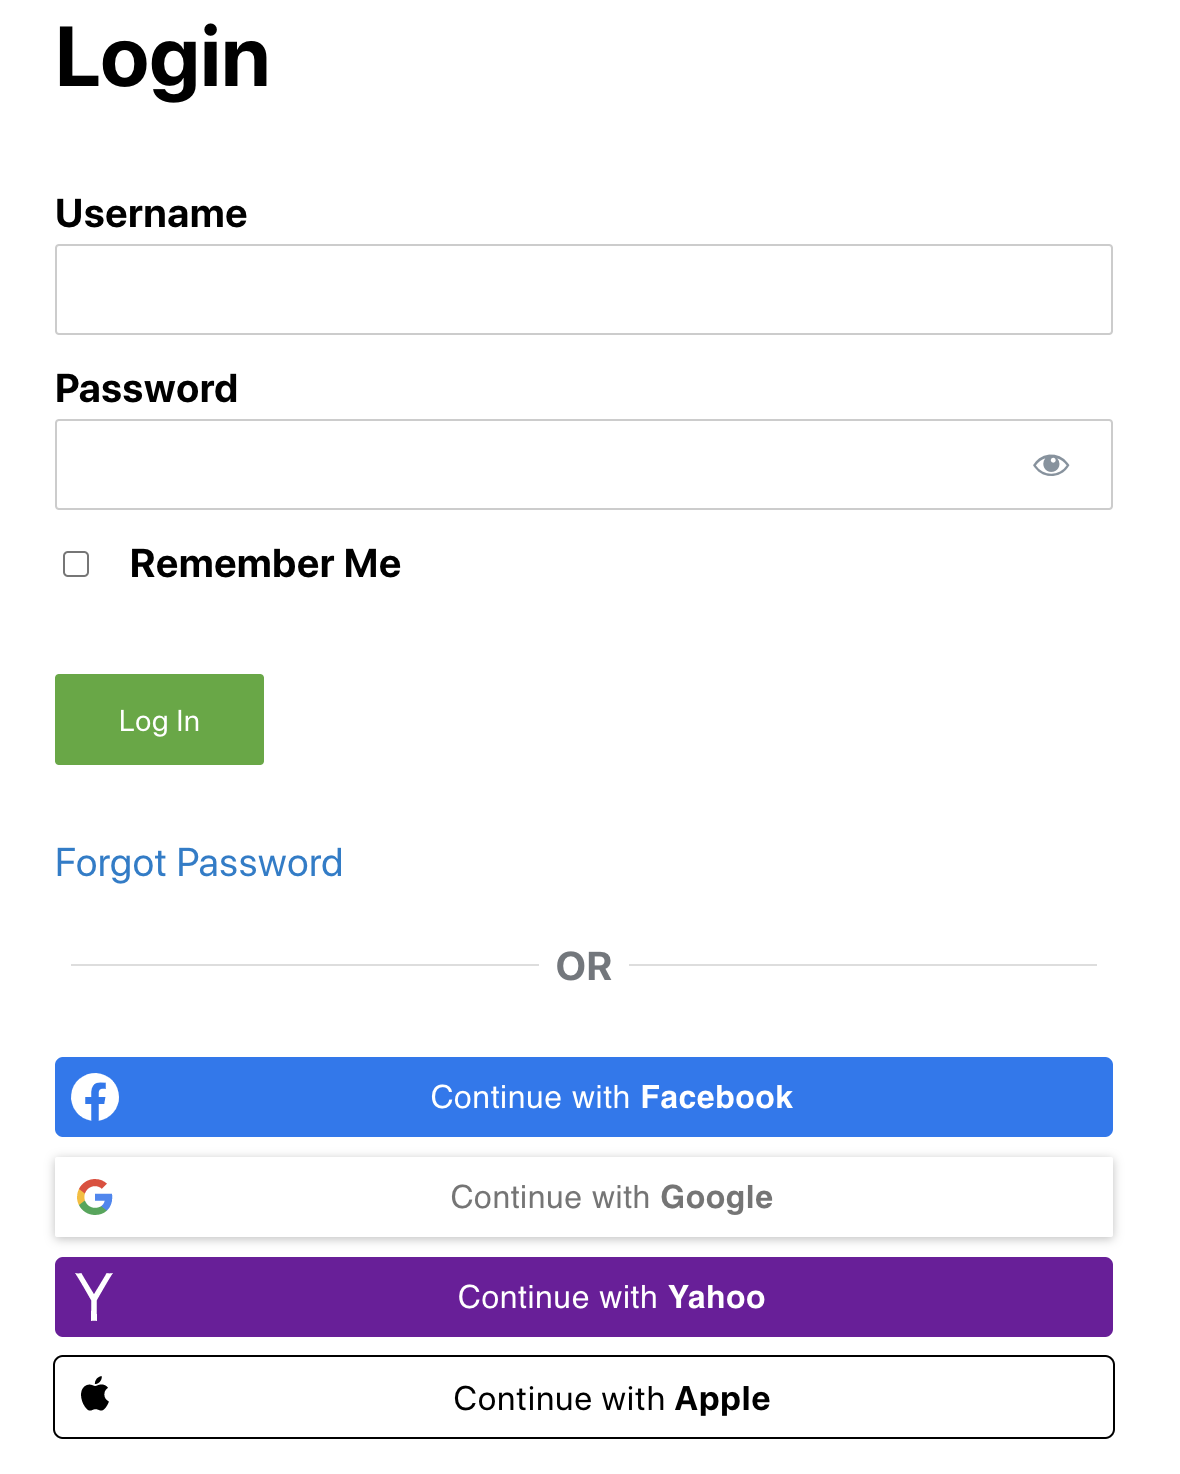This screenshot has height=1474, width=1180.
Task: Open the Forgot Password link
Action: coord(199,863)
